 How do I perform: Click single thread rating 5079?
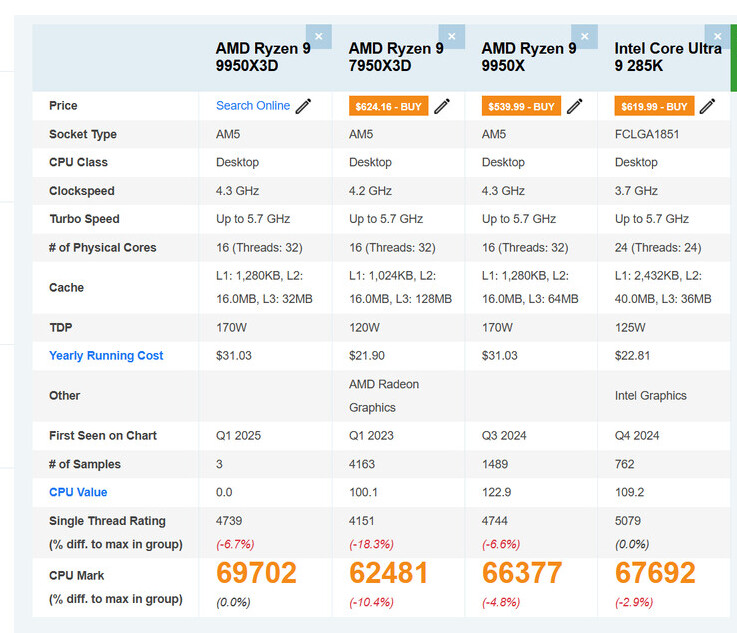click(x=628, y=521)
